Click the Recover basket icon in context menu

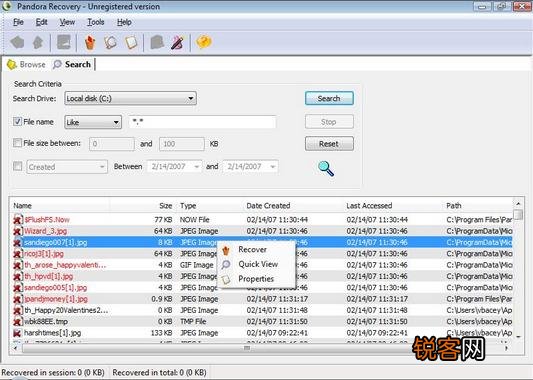coord(226,251)
